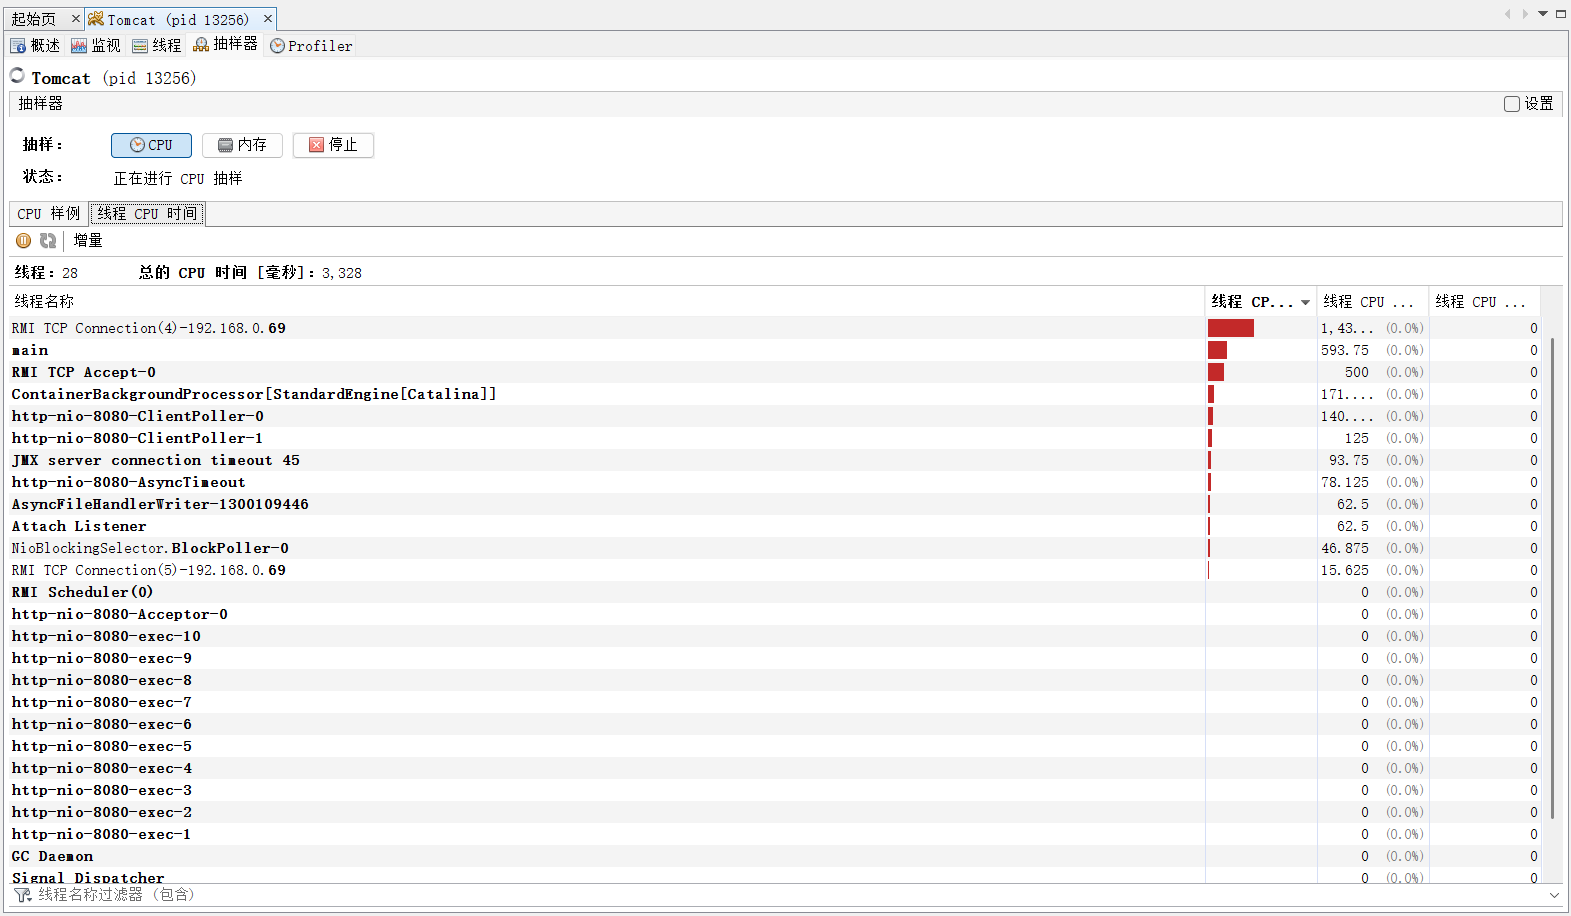The width and height of the screenshot is (1571, 916).
Task: Close the Tomcat (pid 13256) tab
Action: (268, 19)
